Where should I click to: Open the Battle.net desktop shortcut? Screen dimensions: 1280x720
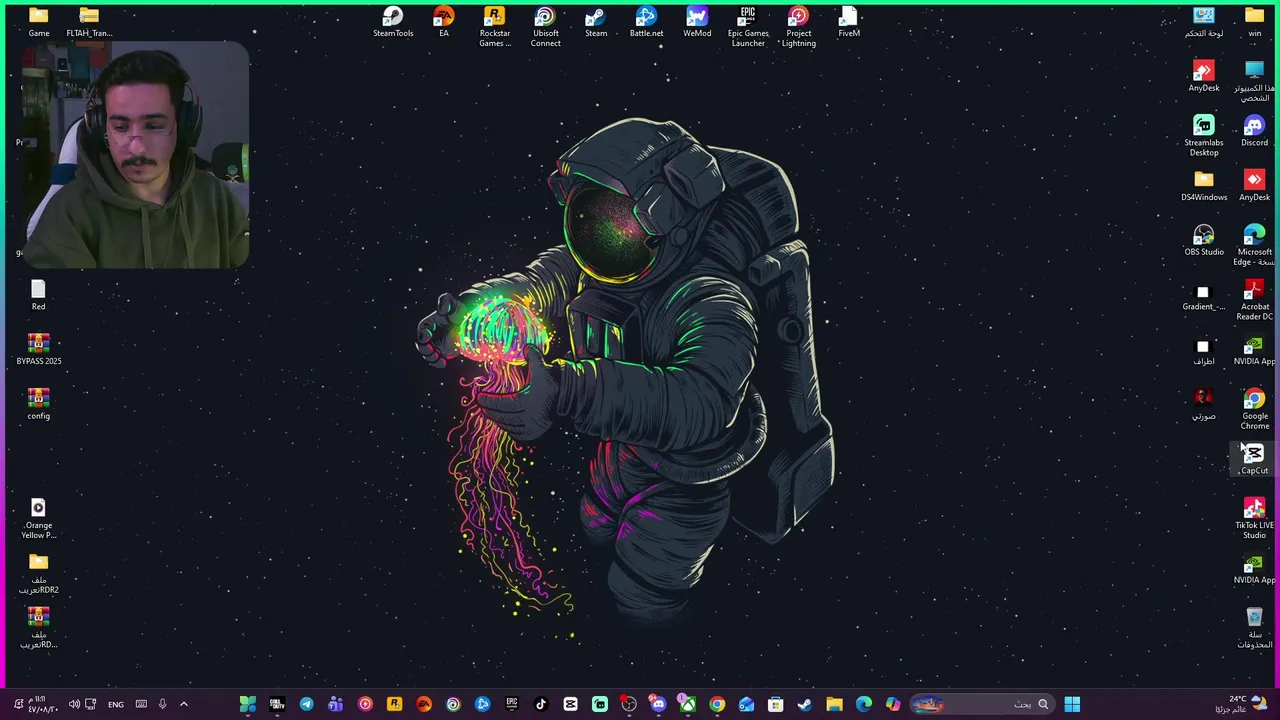pos(646,22)
